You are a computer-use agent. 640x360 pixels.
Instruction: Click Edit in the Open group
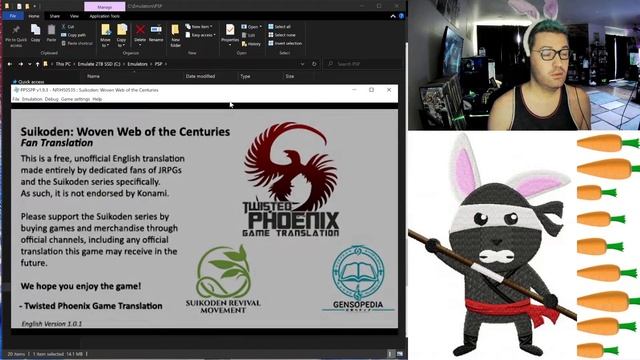click(x=249, y=35)
